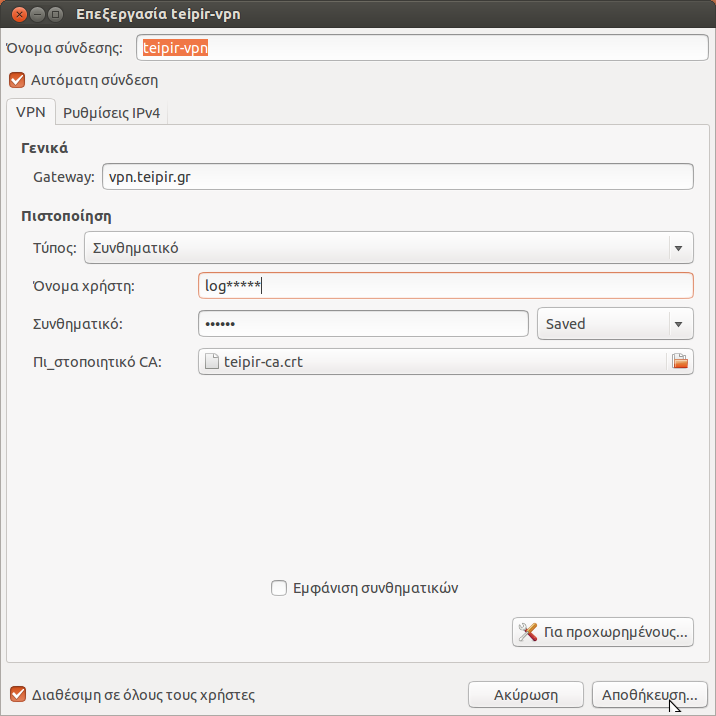
Task: Click the Τύπος: label
Action: 55,248
